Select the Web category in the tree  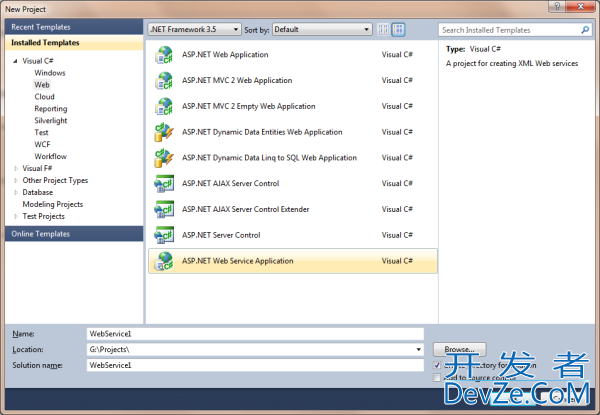tap(42, 85)
